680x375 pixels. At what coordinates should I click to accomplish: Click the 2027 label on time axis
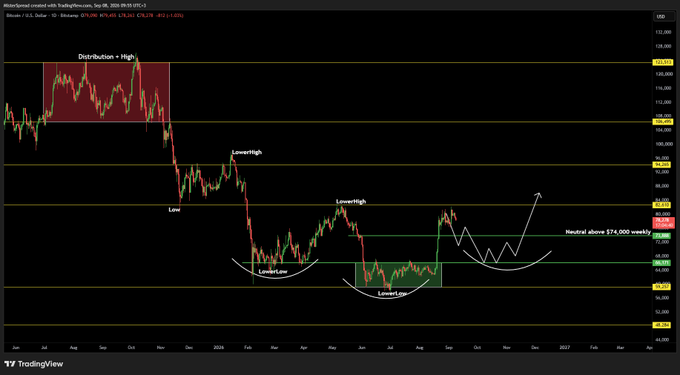tap(564, 348)
